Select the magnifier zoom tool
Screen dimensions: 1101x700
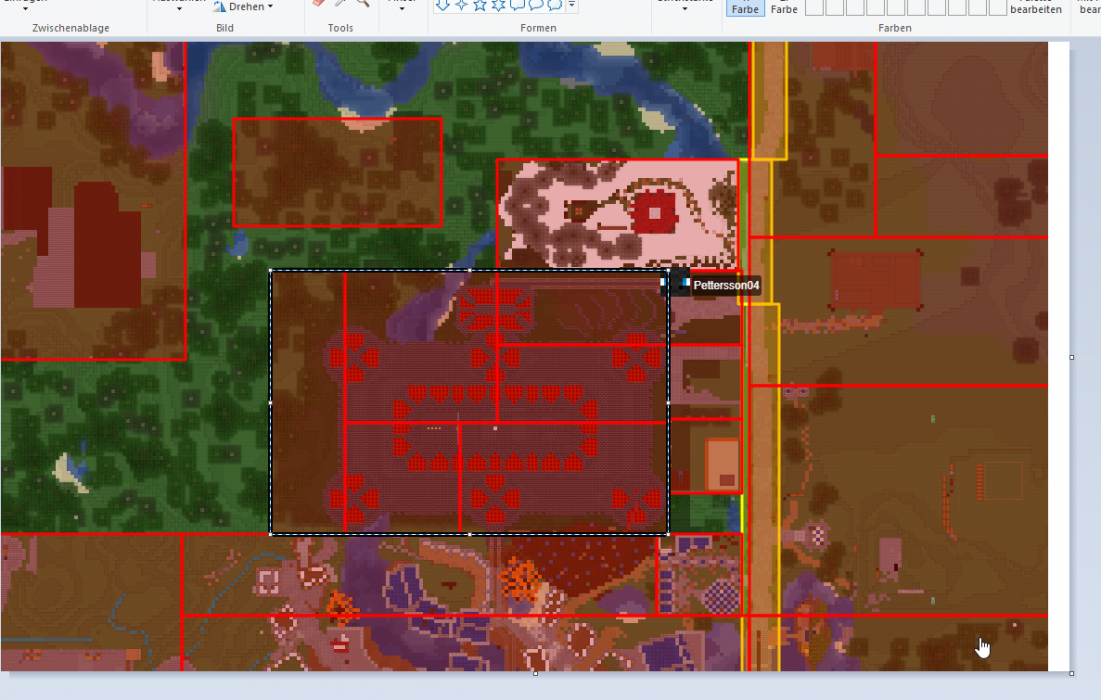point(362,3)
